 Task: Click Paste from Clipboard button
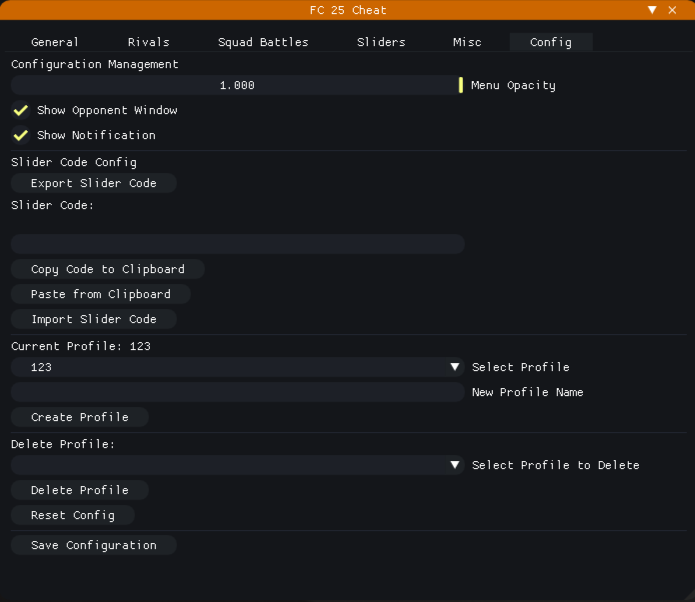101,294
